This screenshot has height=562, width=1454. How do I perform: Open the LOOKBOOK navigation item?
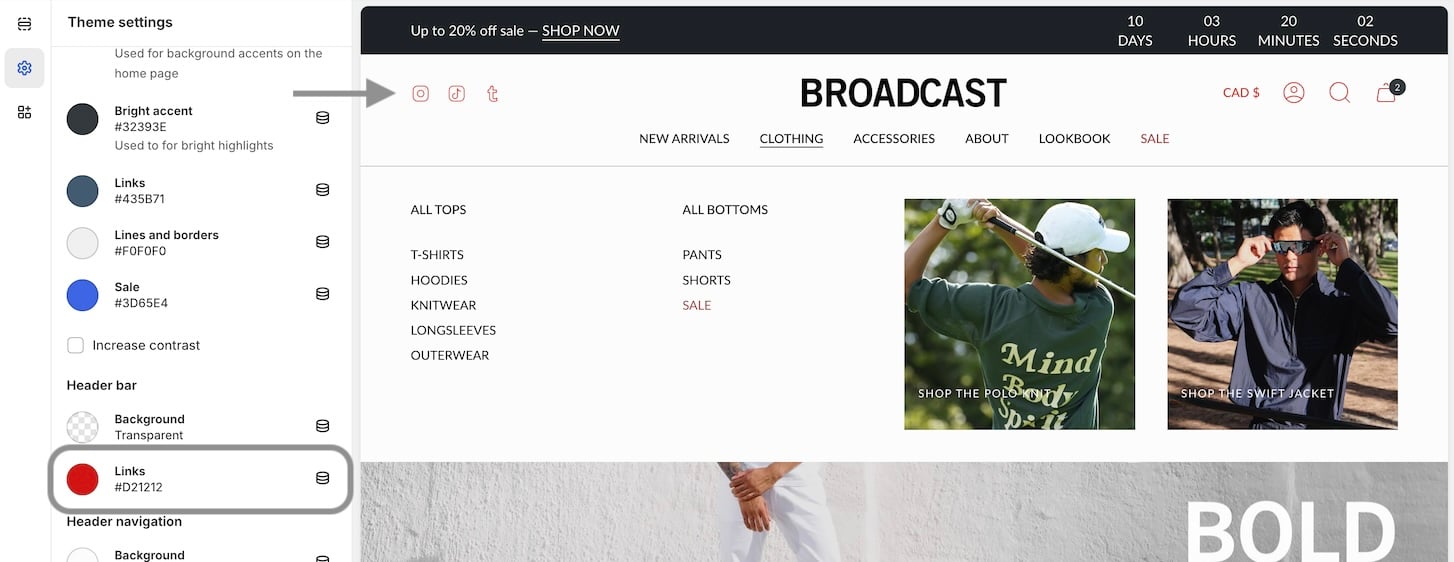[1074, 139]
